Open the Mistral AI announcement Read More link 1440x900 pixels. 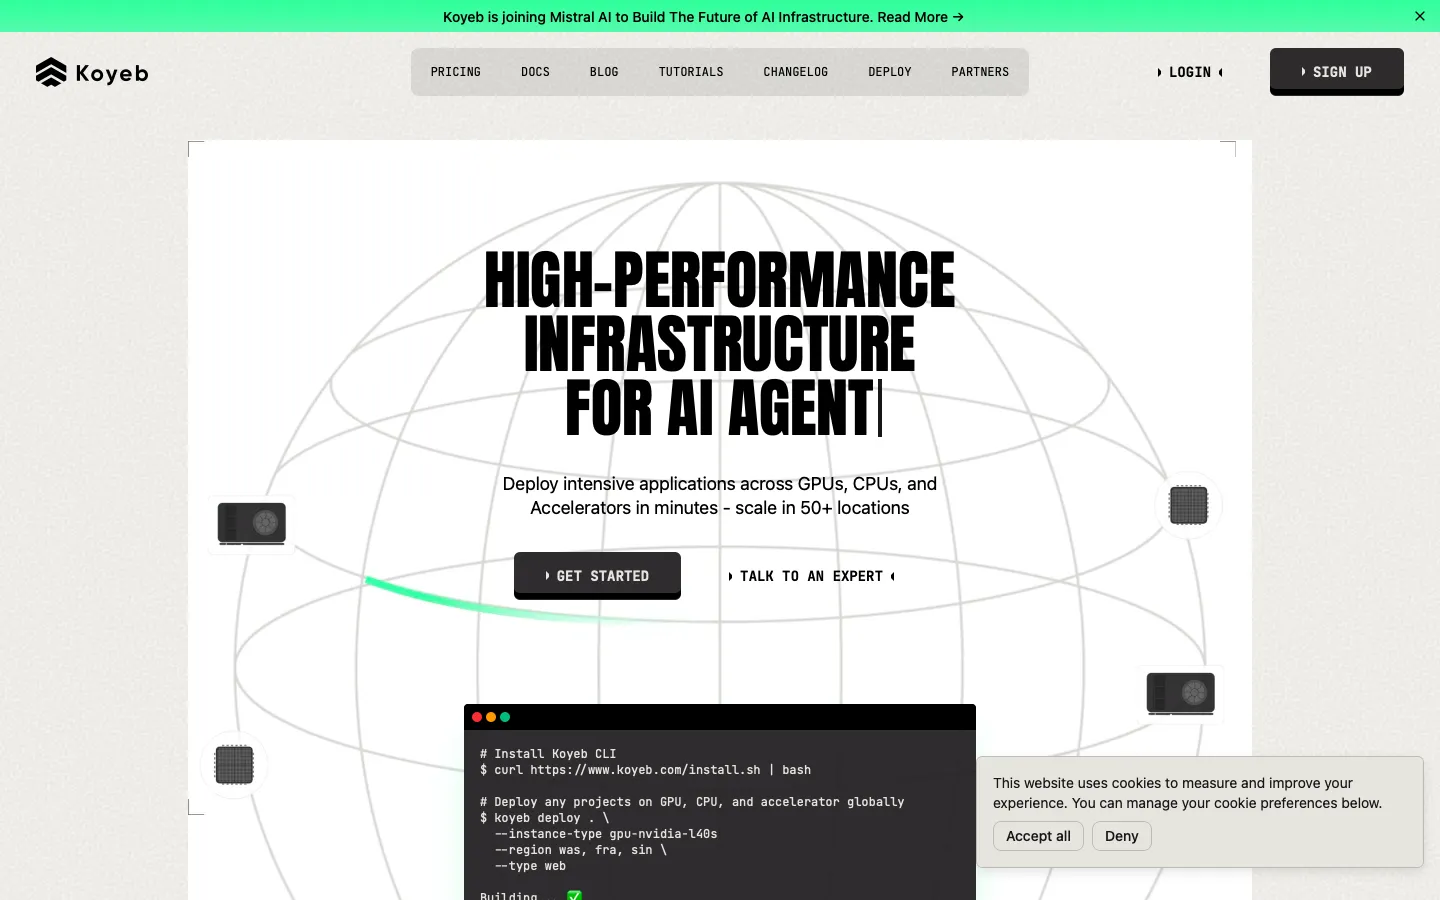click(920, 17)
